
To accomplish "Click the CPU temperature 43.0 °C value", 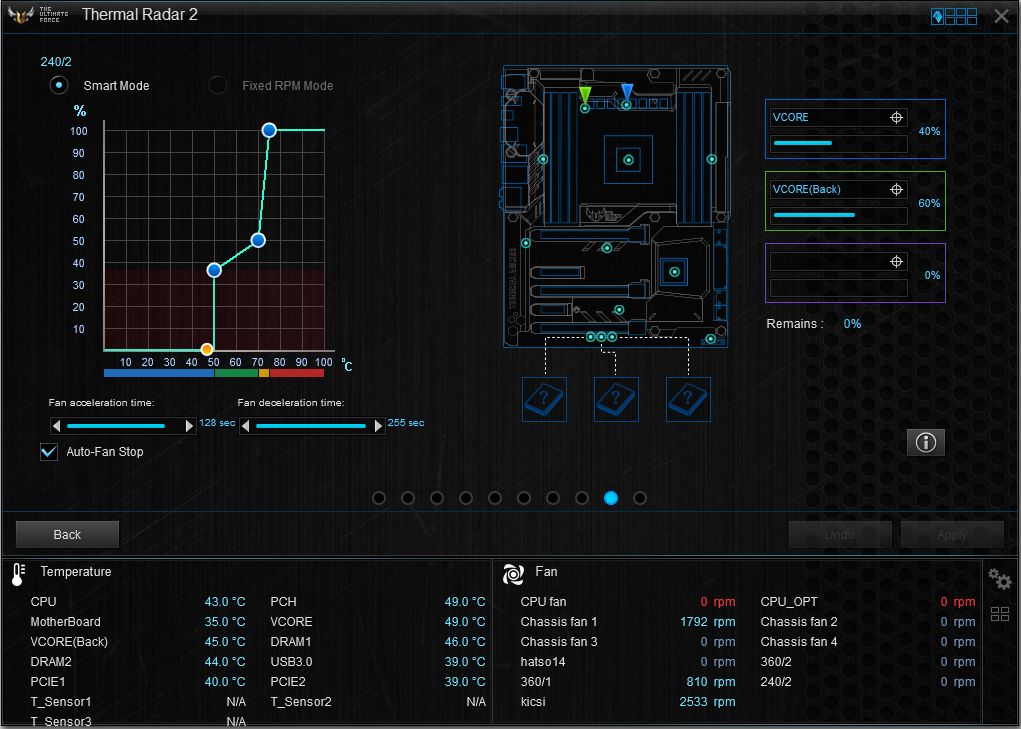I will tap(225, 602).
